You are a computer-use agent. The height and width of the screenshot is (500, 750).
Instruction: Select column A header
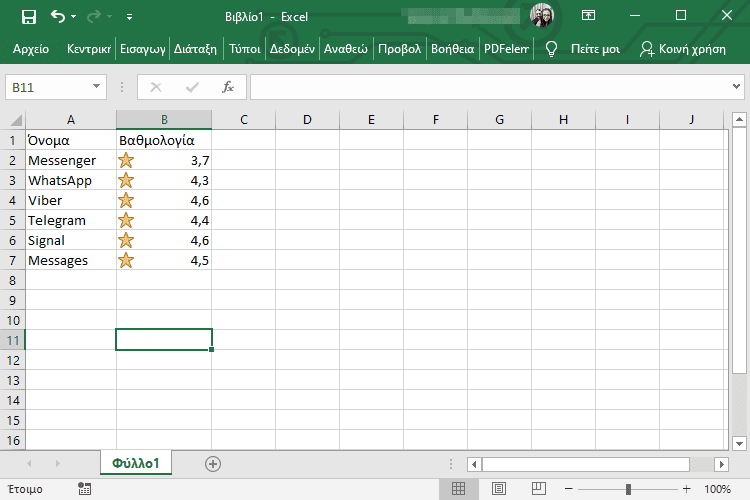[71, 120]
